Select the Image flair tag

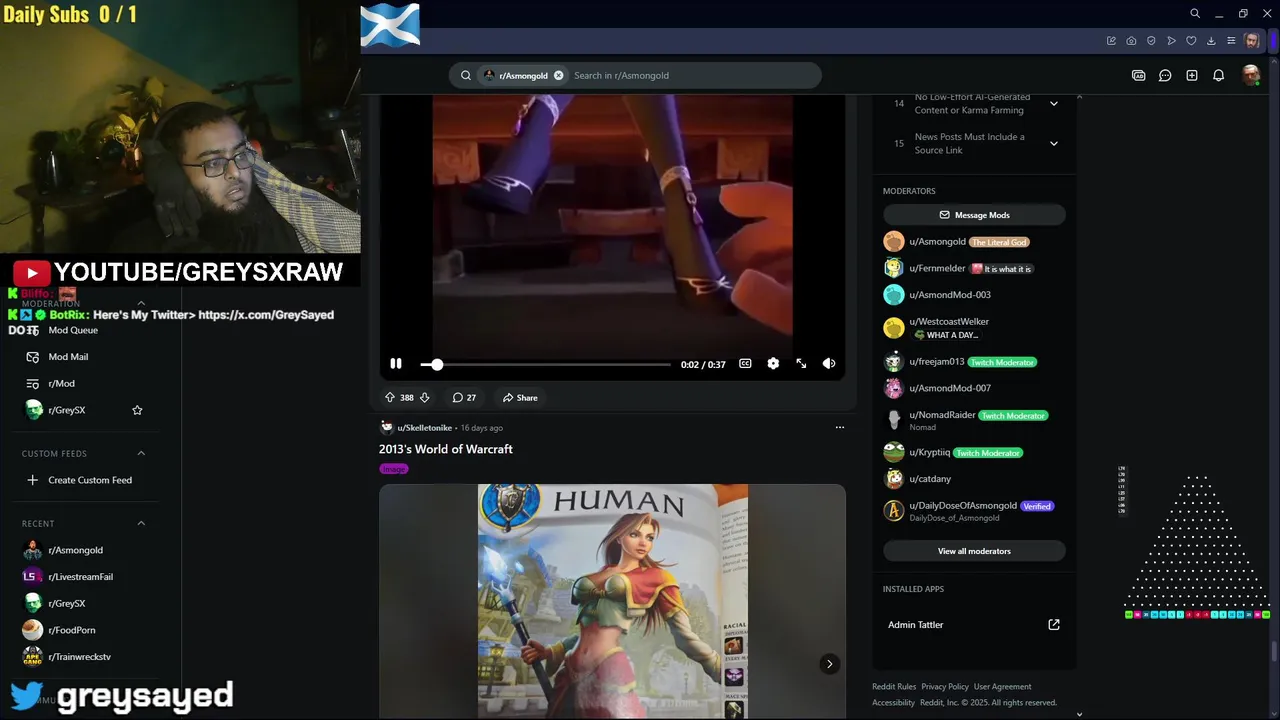pos(394,469)
